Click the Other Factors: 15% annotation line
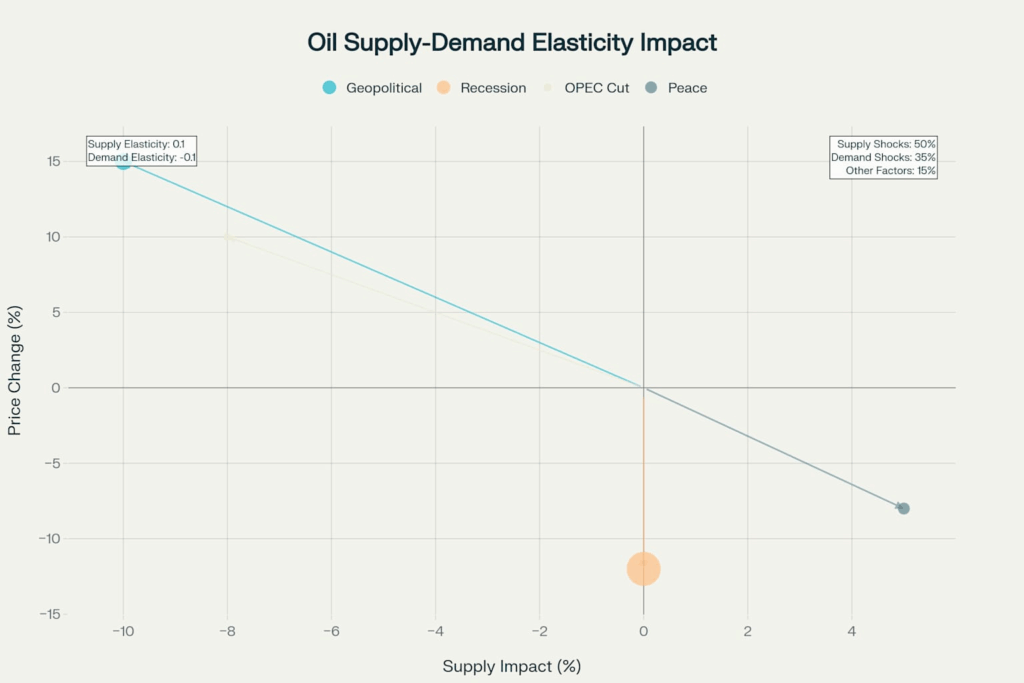The image size is (1024, 683). coord(890,171)
